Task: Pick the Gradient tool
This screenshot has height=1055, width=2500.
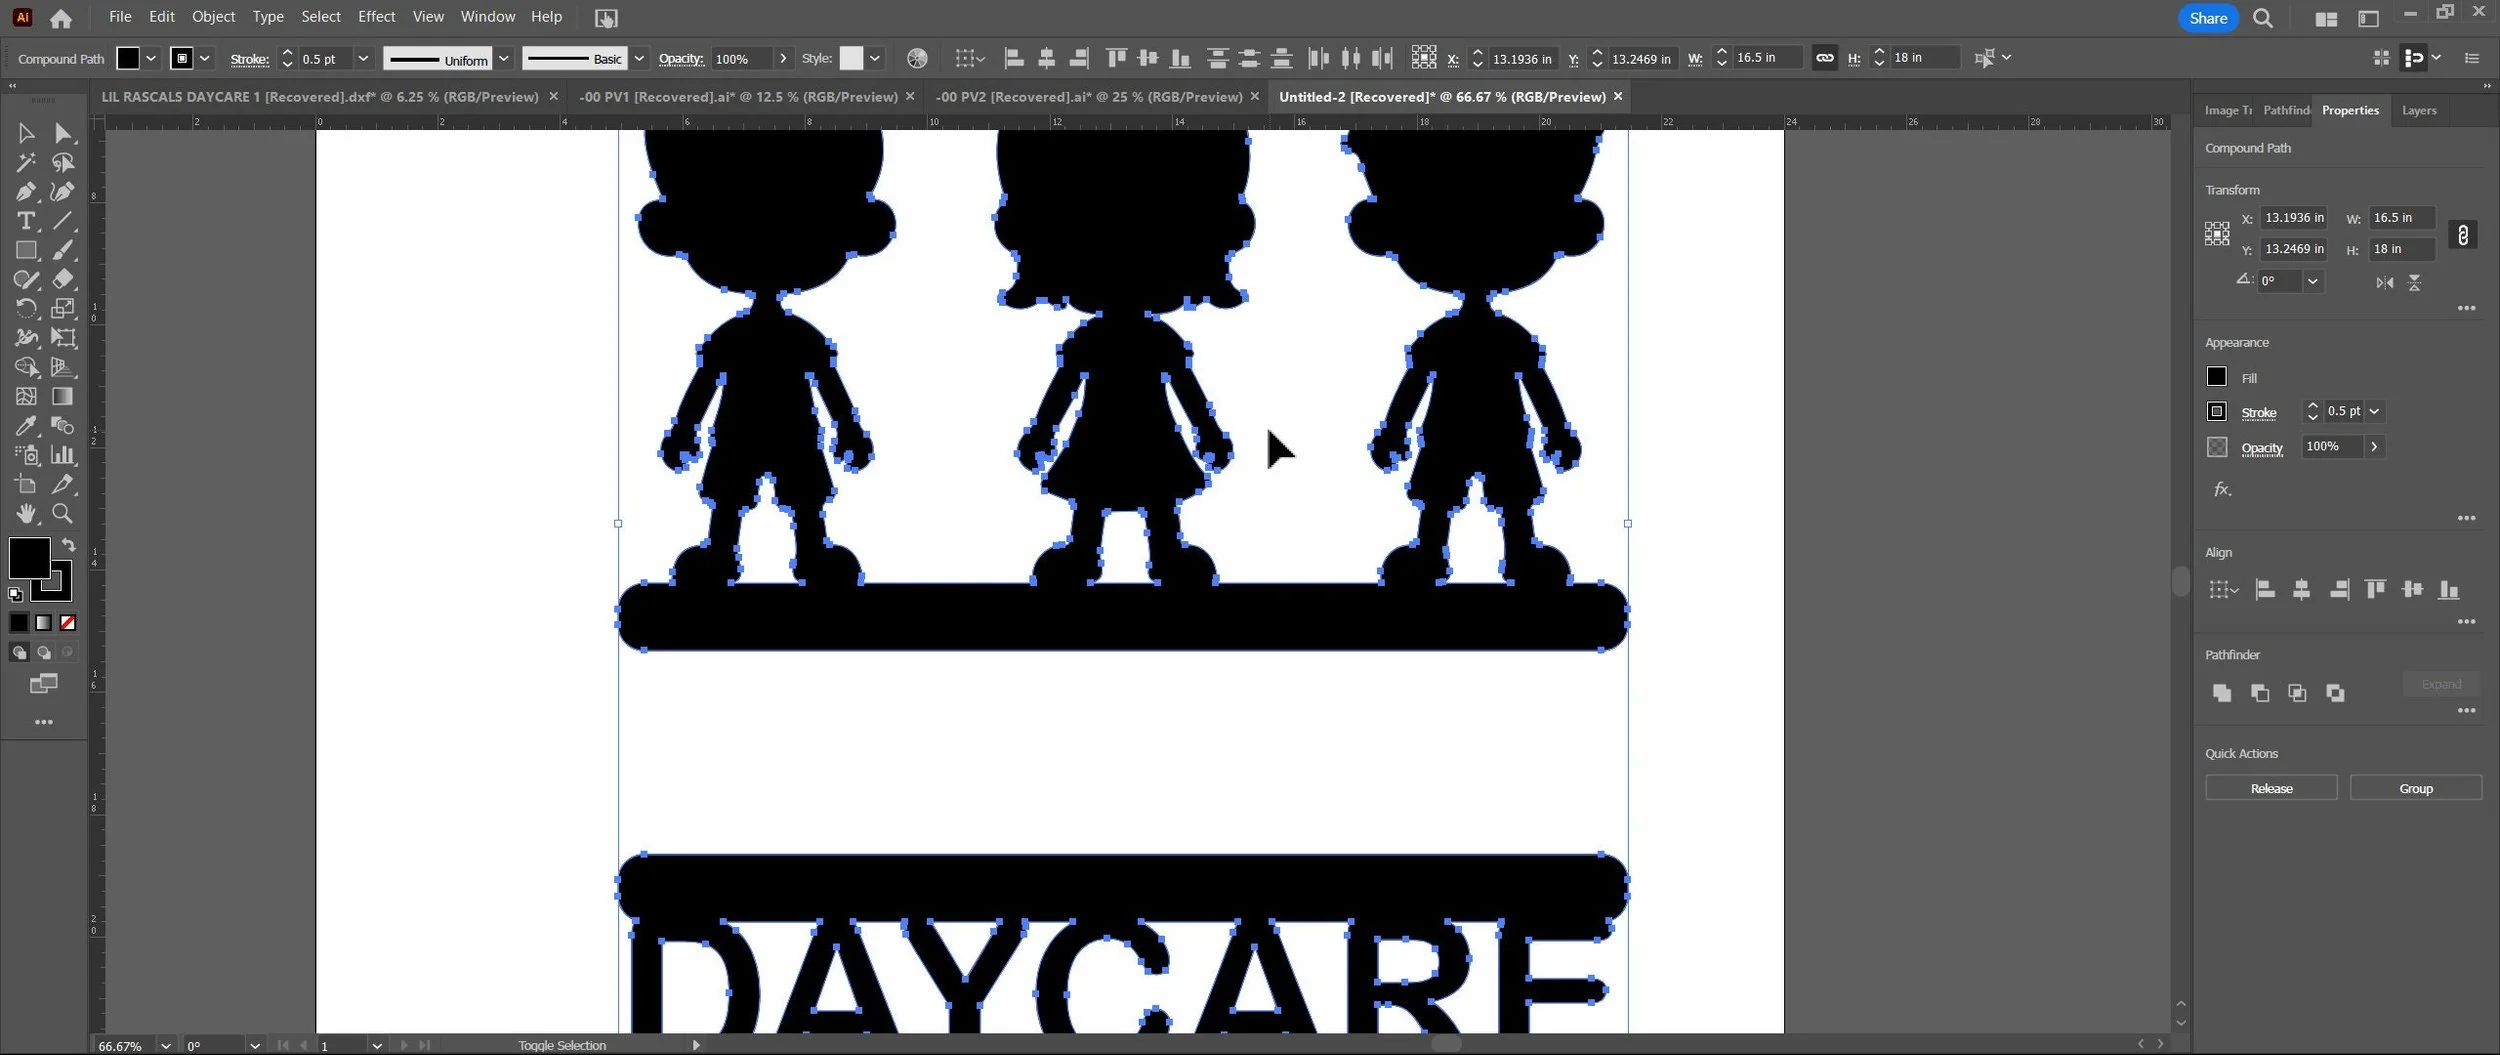Action: click(x=63, y=396)
